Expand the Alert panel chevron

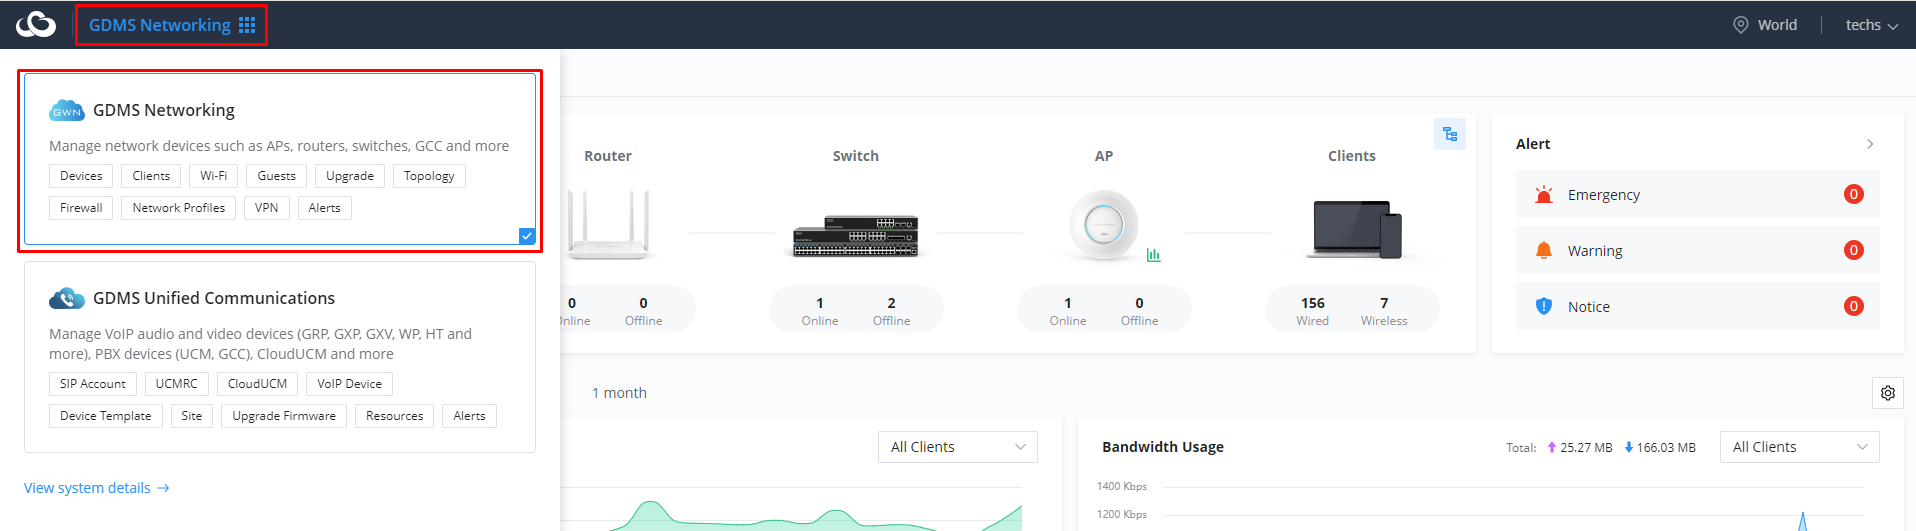(1870, 144)
